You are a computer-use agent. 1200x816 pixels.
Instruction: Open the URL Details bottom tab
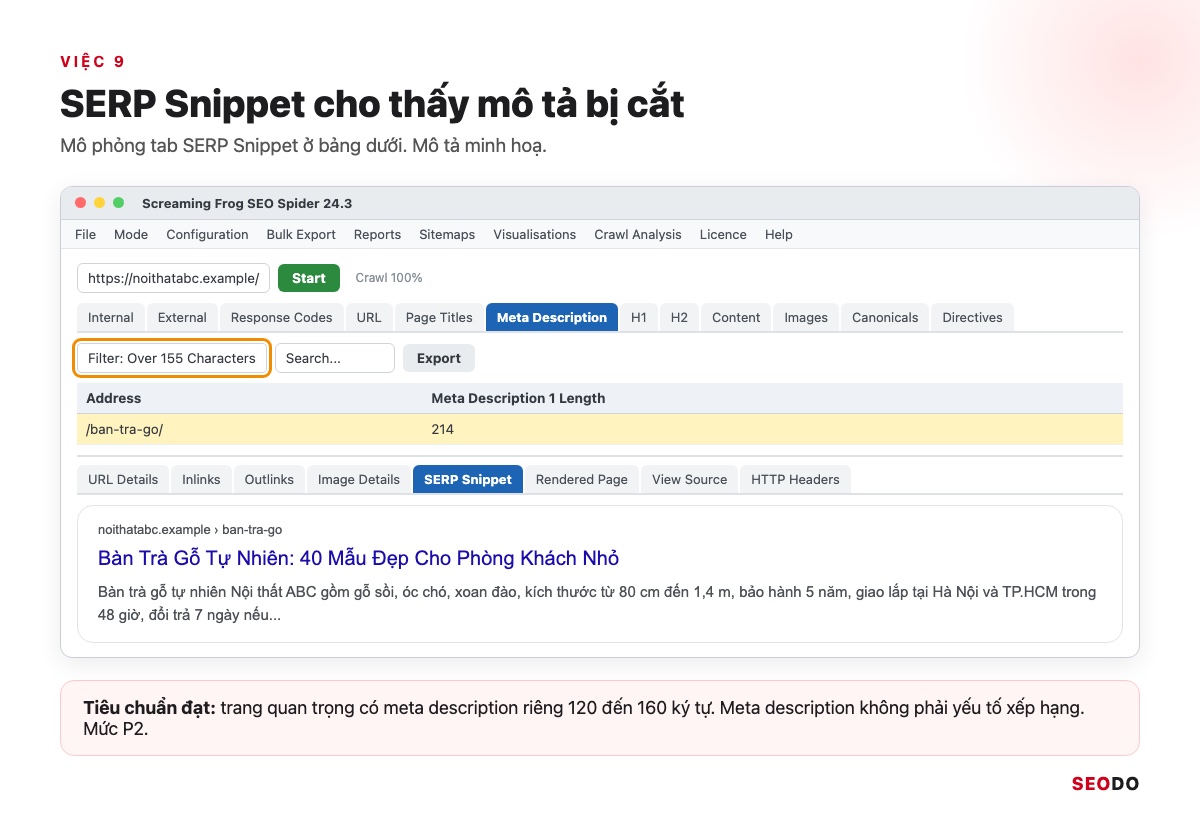pyautogui.click(x=123, y=479)
